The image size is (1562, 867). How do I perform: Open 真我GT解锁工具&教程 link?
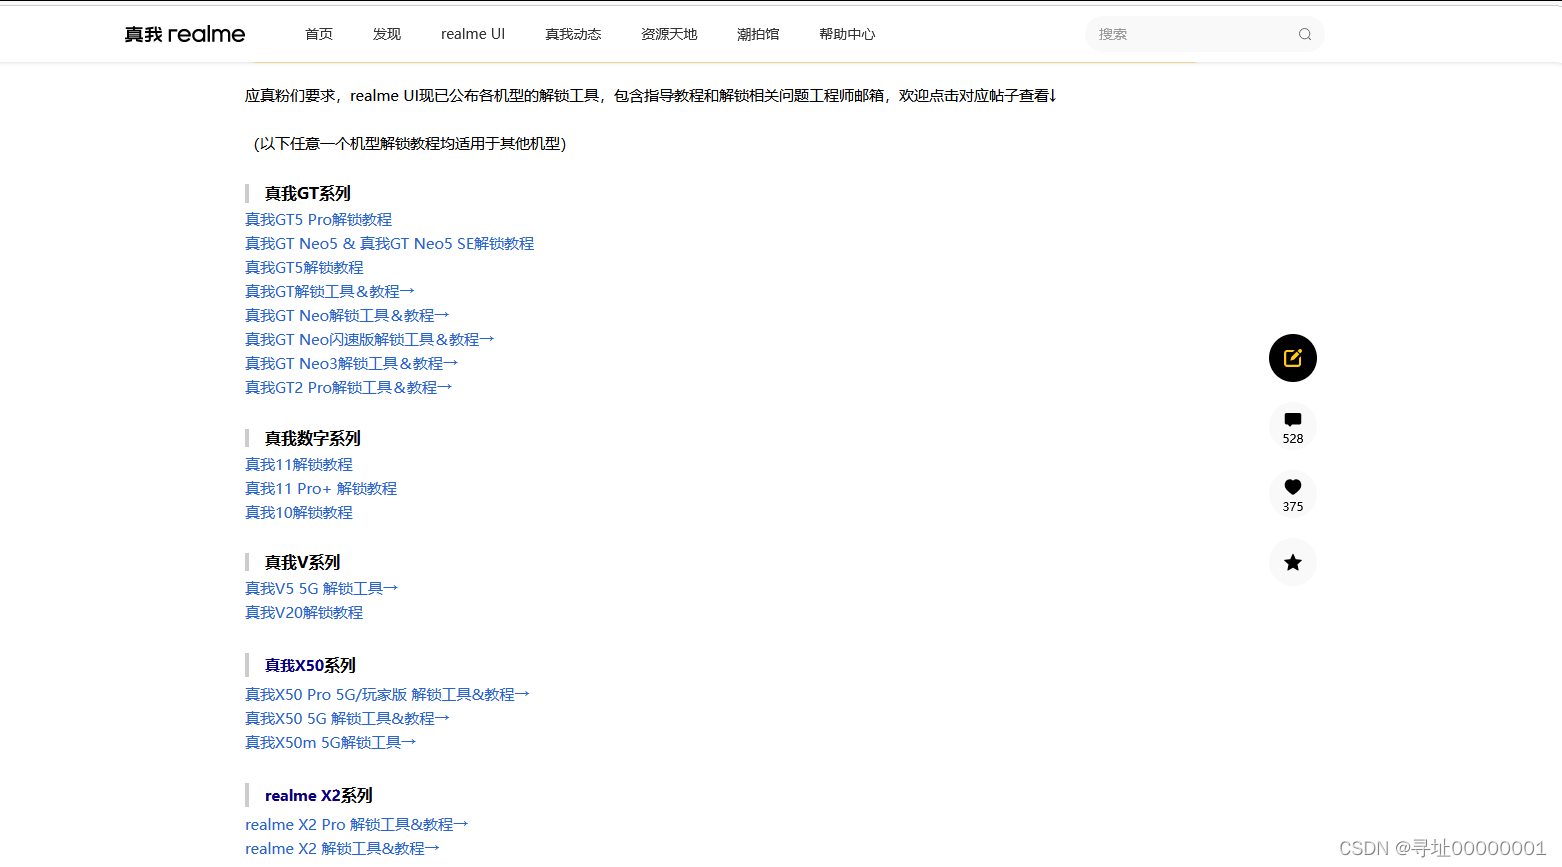pyautogui.click(x=330, y=292)
